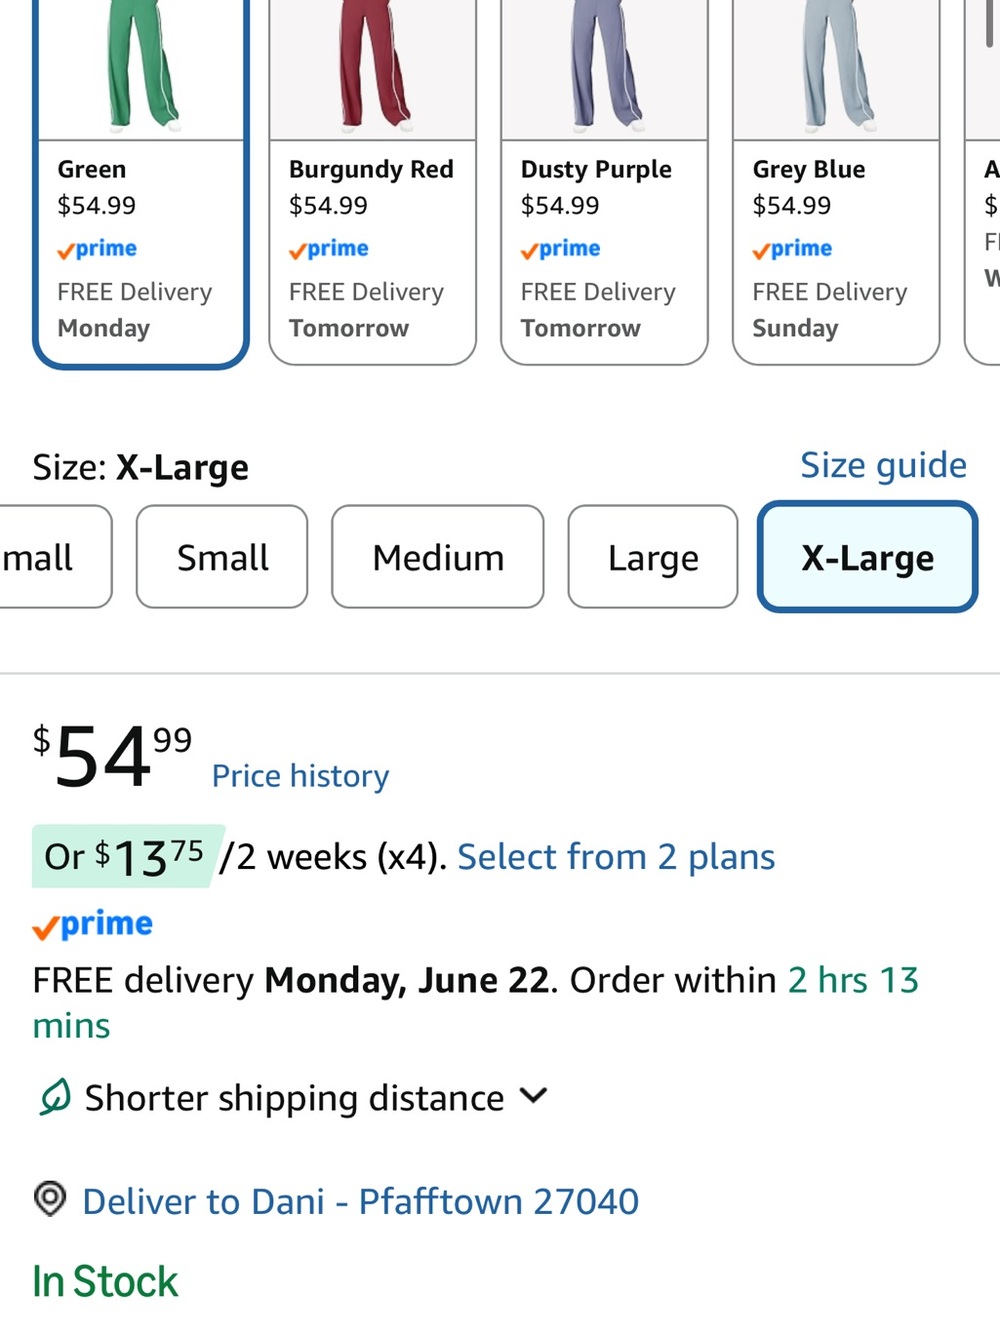The width and height of the screenshot is (1000, 1333).
Task: Select size Small
Action: pyautogui.click(x=222, y=557)
